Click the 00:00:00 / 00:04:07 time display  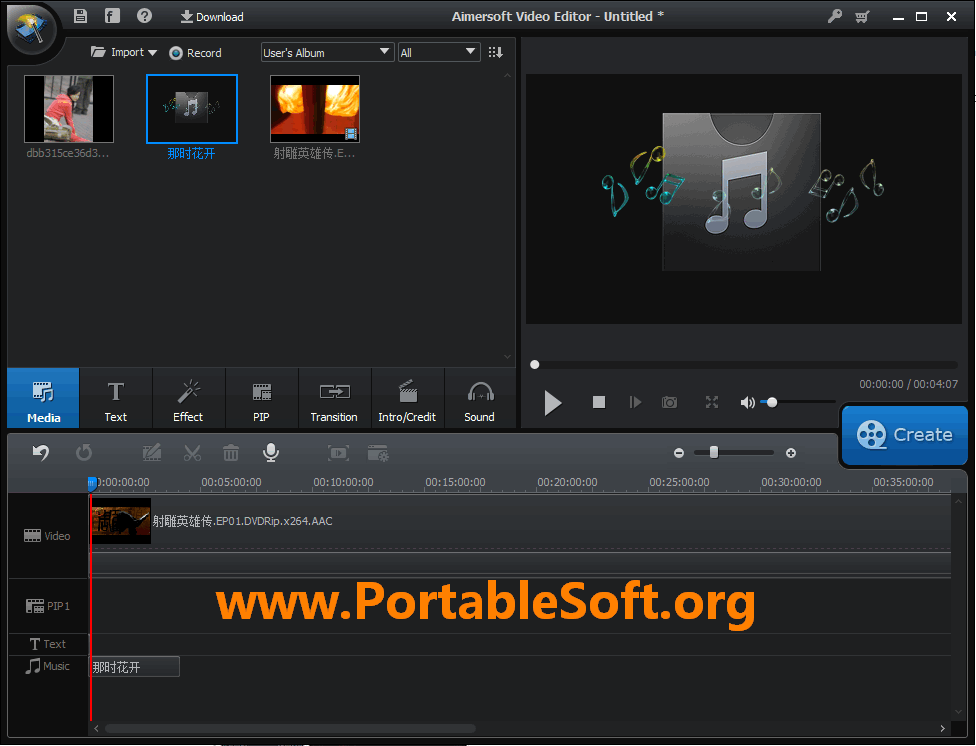(909, 384)
